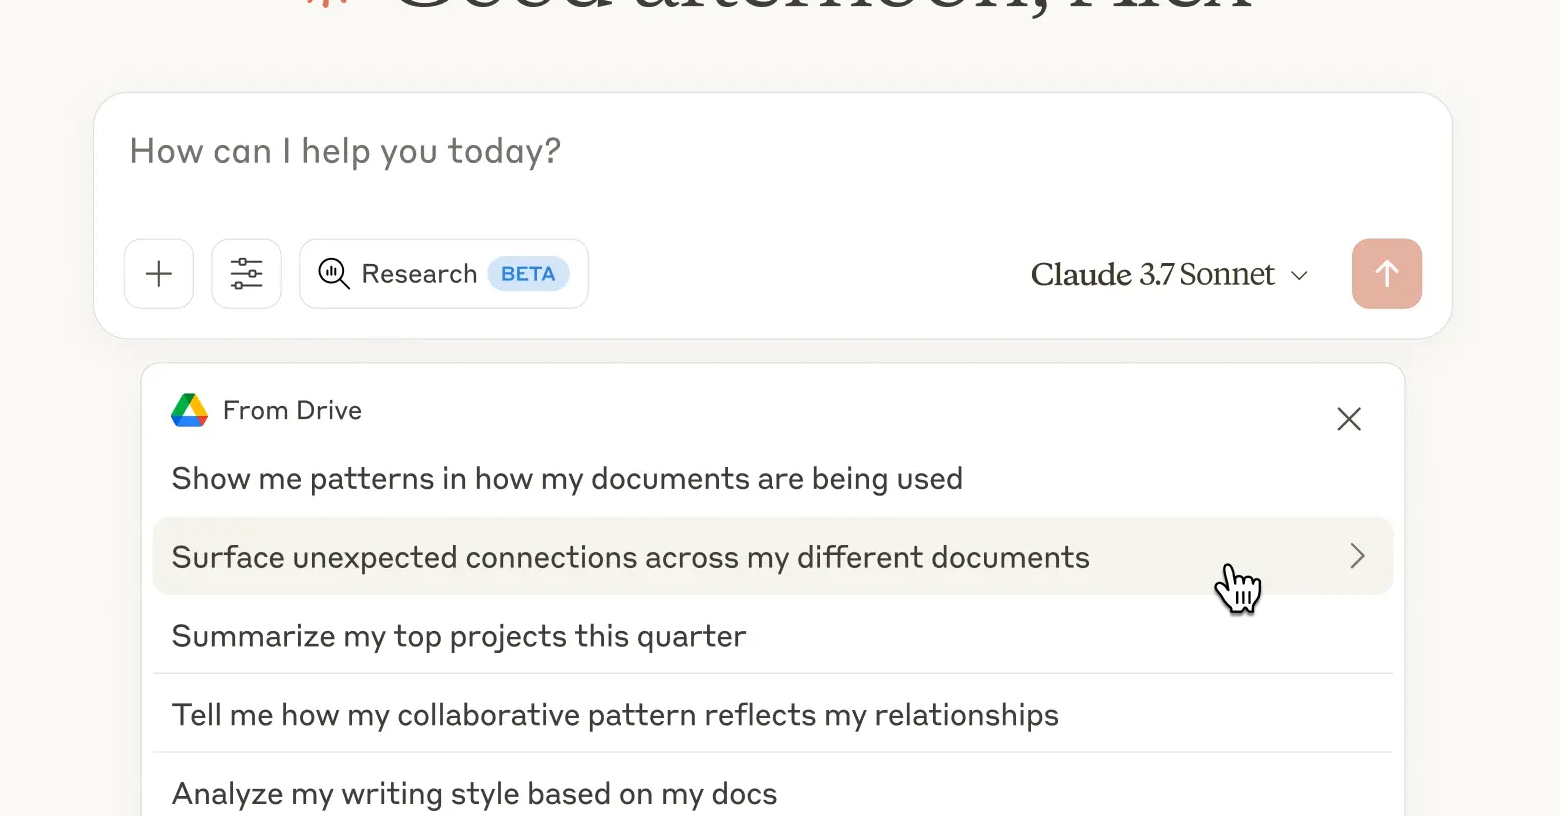Pick "Tell me how my collaborative pattern" suggestion

(x=615, y=715)
